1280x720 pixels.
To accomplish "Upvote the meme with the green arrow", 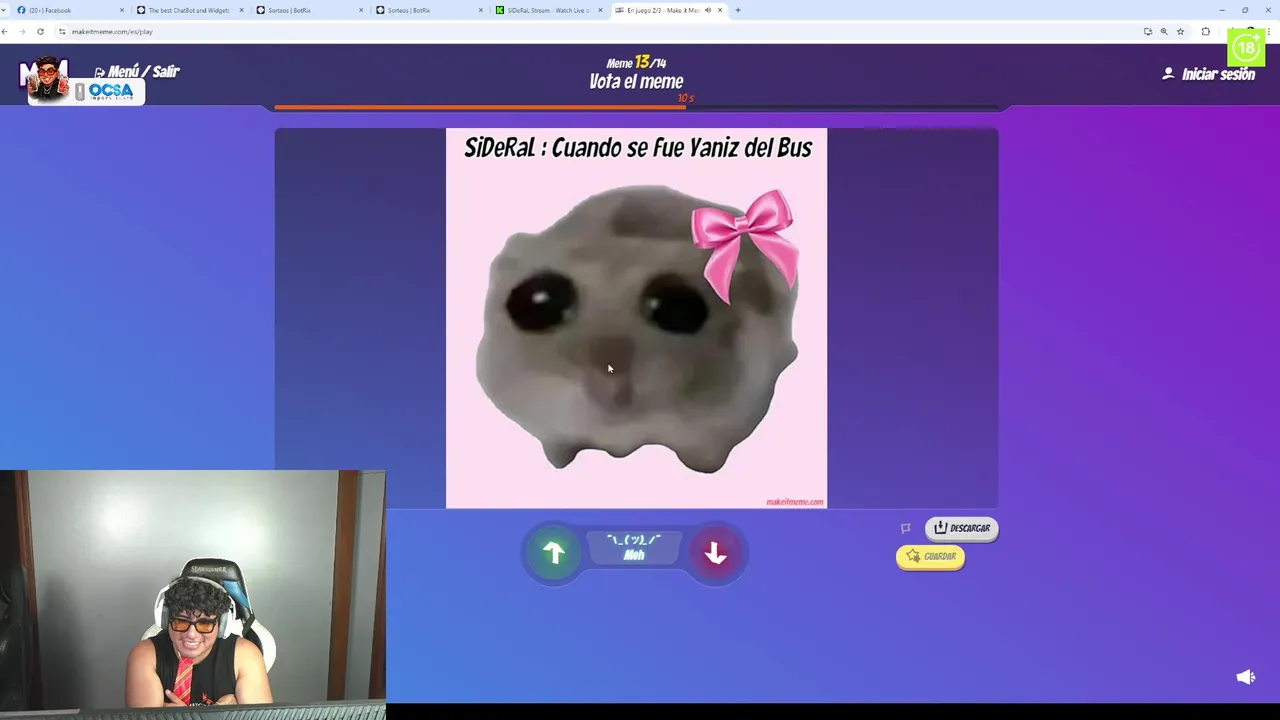I will click(x=554, y=553).
